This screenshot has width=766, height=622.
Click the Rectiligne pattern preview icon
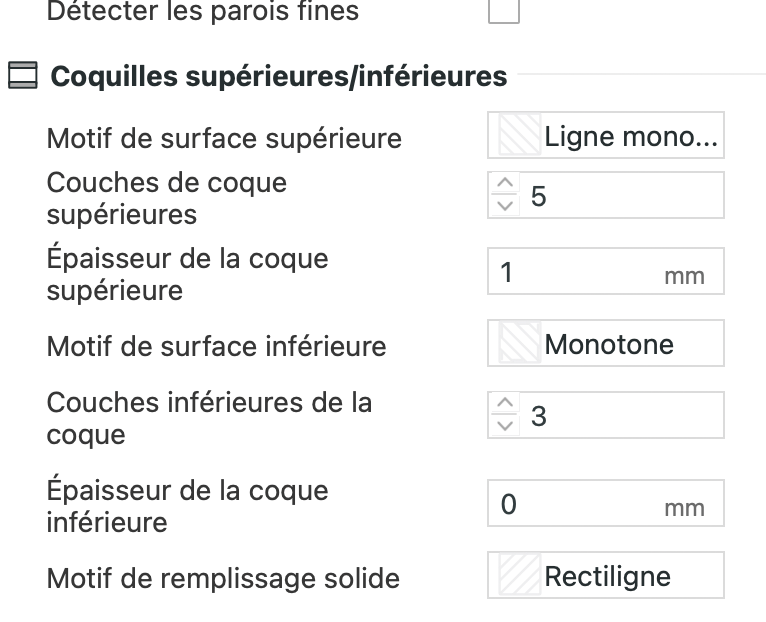click(517, 577)
